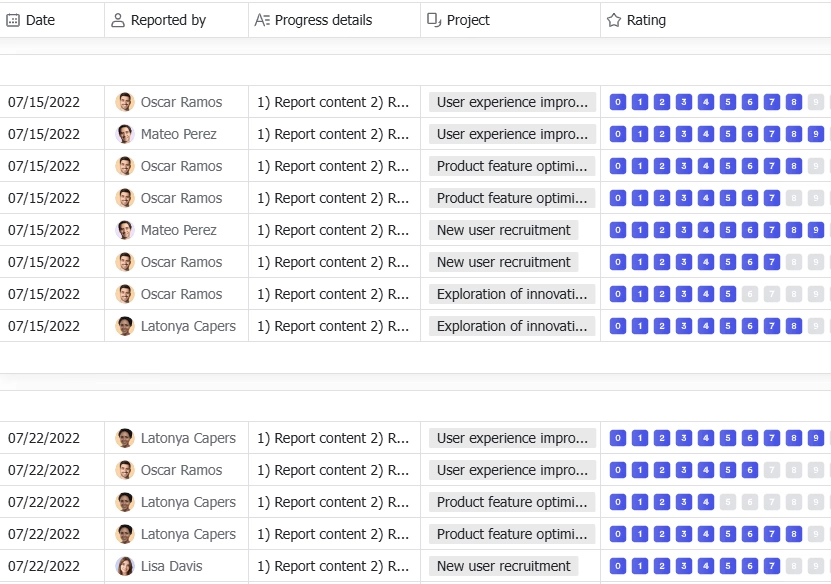This screenshot has width=831, height=584.
Task: Click rating 0 on Lisa Davis row
Action: click(617, 566)
